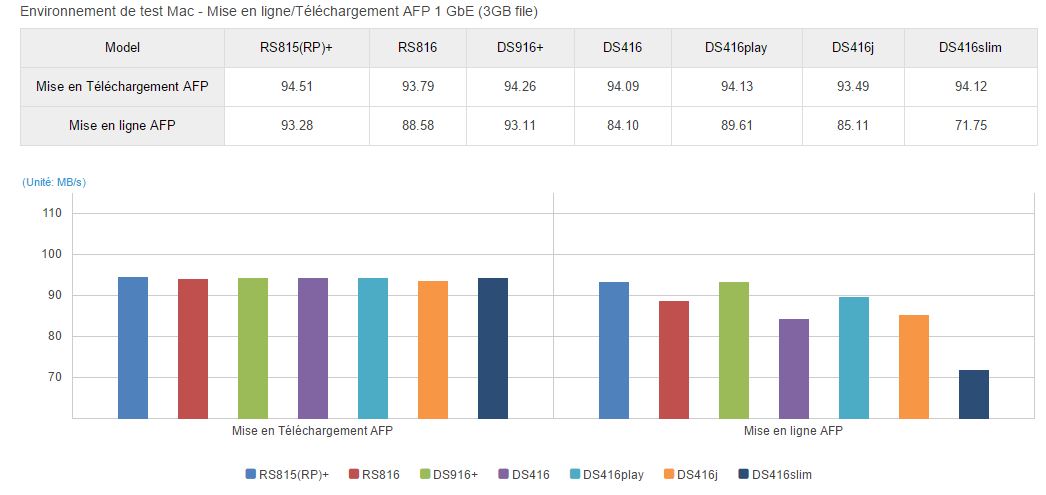Click the 94.51 value cell in table
The image size is (1046, 495).
point(296,87)
